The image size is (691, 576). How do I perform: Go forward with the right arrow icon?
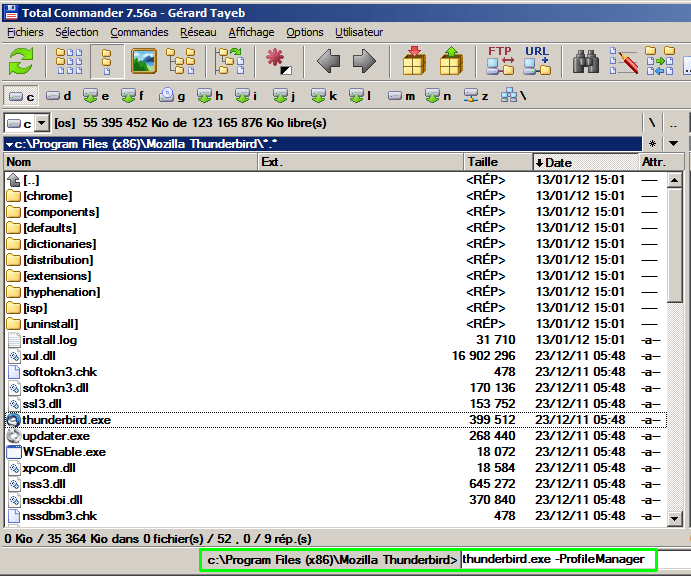point(364,62)
